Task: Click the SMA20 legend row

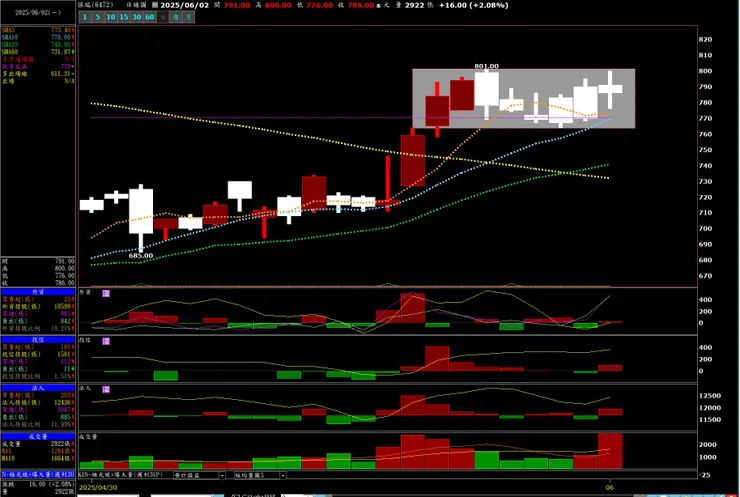Action: 38,44
